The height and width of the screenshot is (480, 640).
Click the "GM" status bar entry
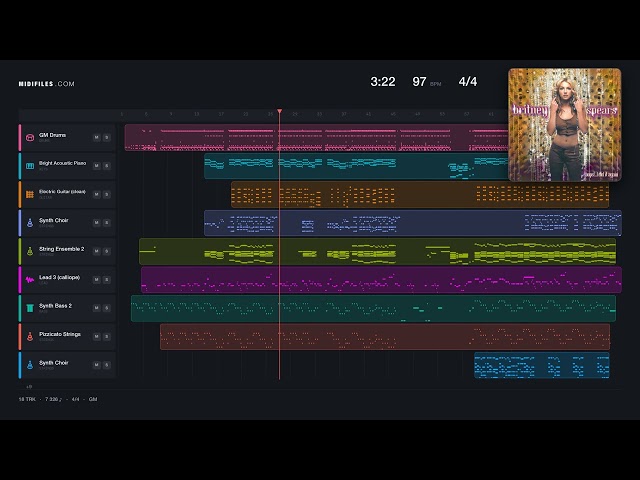coord(93,399)
